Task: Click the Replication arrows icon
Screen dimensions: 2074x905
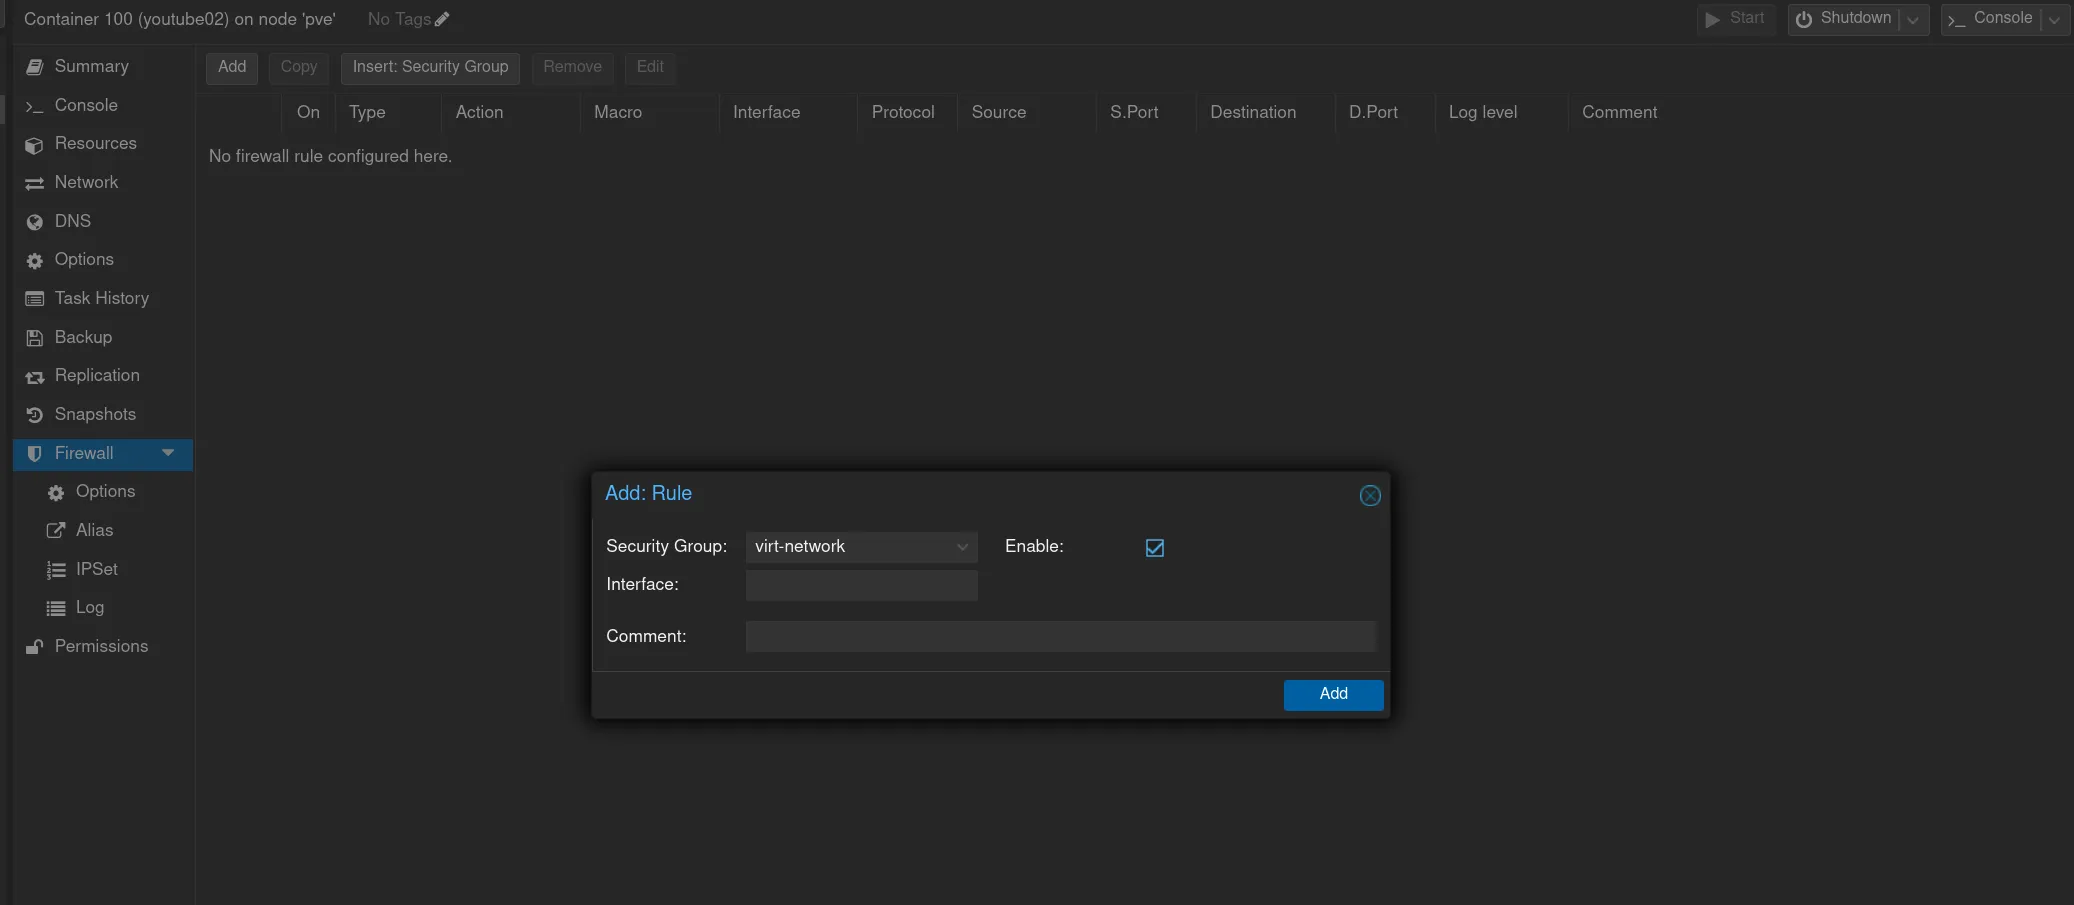Action: click(x=35, y=377)
